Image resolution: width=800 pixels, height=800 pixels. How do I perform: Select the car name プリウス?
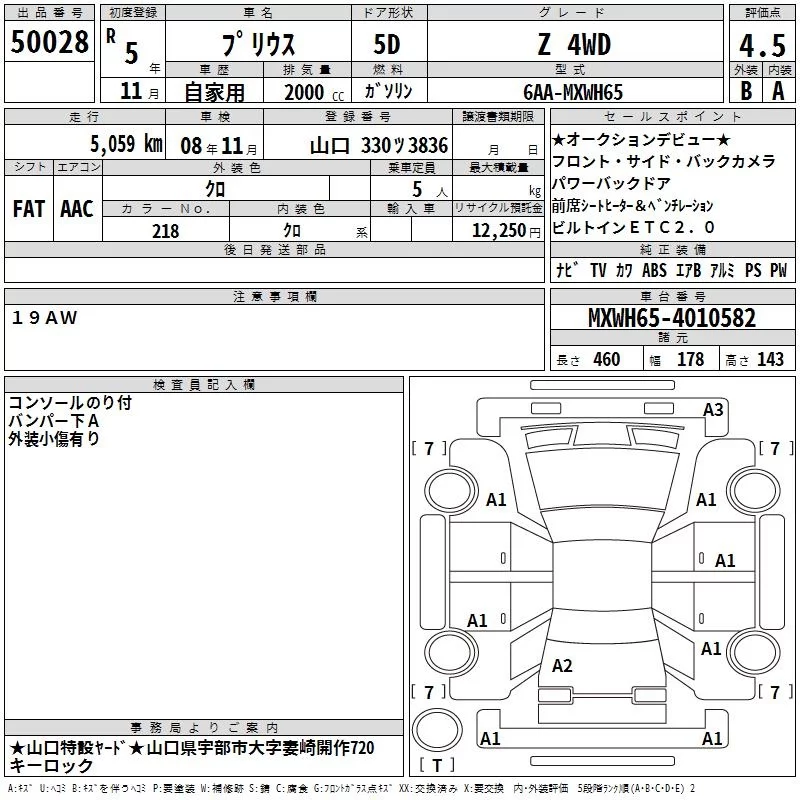point(259,44)
